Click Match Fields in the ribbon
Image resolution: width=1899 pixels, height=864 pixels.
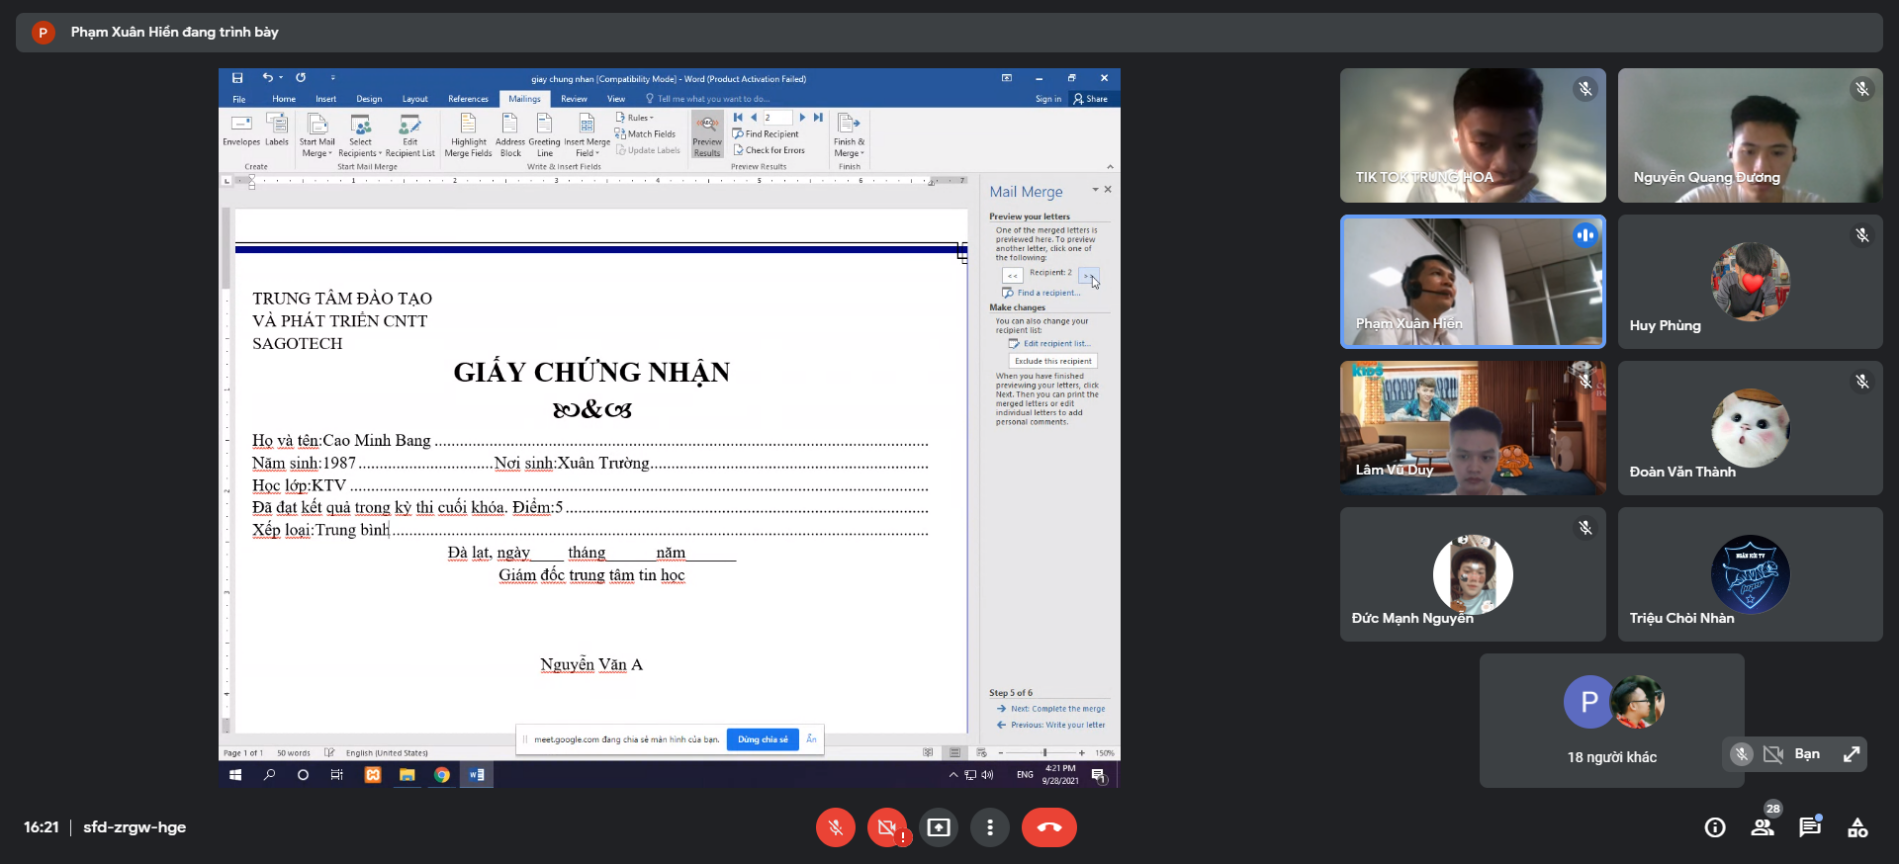[646, 134]
